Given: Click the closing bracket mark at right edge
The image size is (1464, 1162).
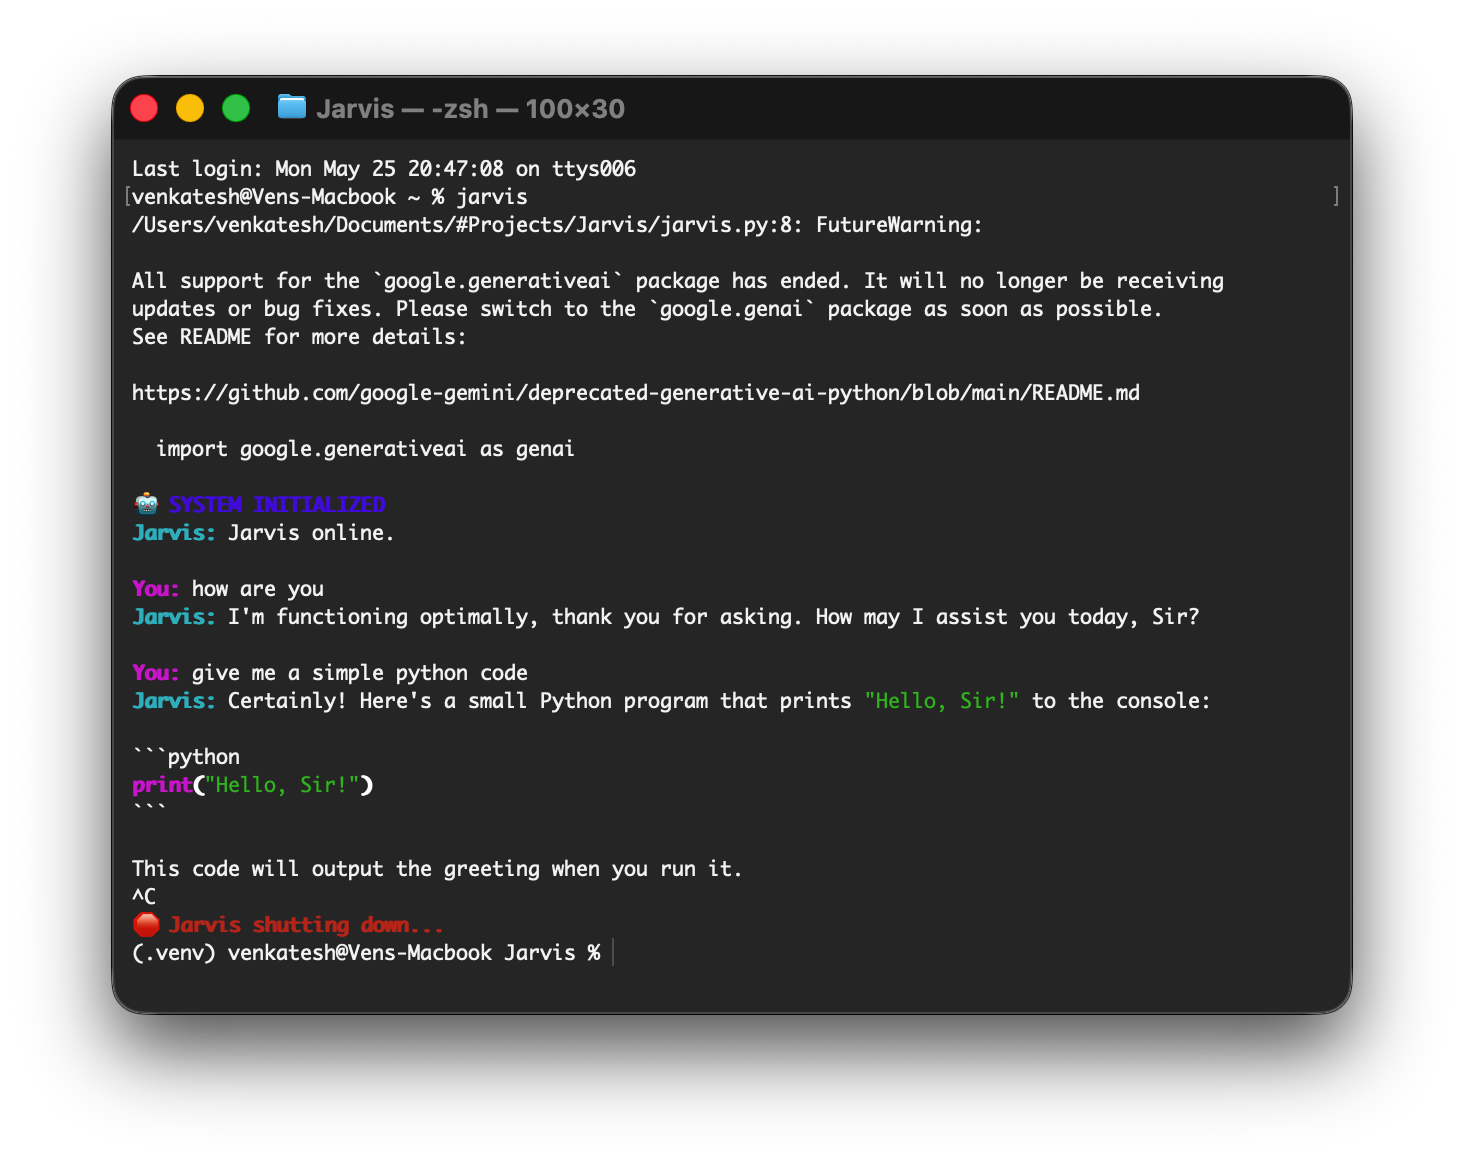Looking at the screenshot, I should 1336,196.
